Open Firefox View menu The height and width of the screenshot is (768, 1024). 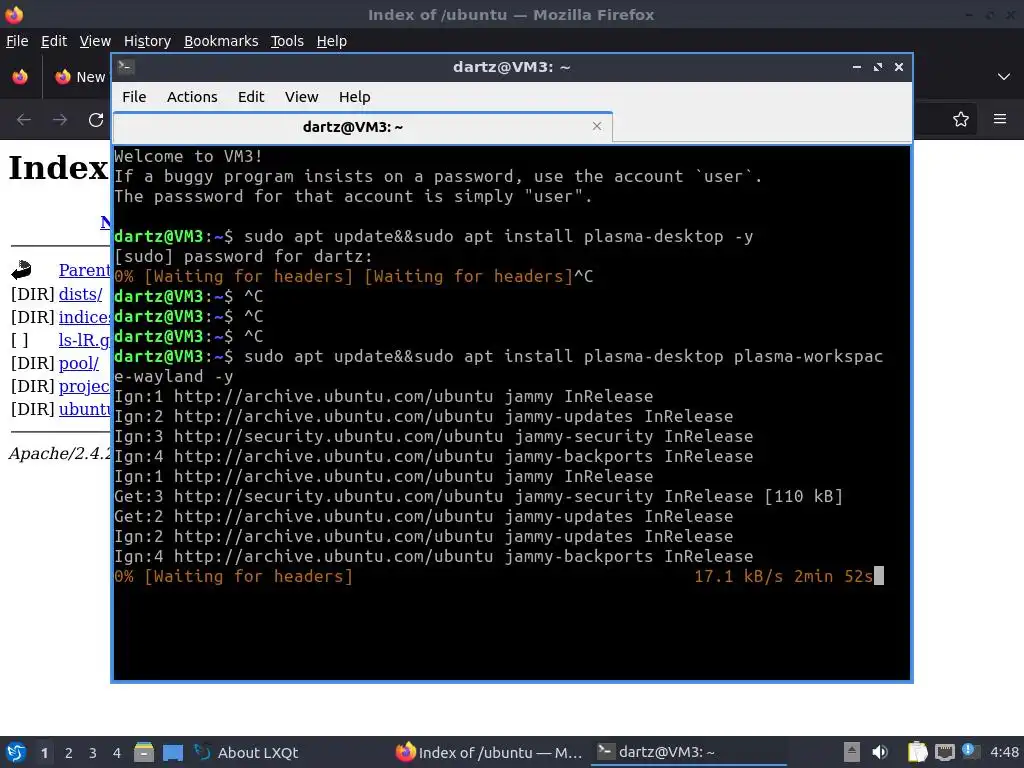click(x=95, y=41)
